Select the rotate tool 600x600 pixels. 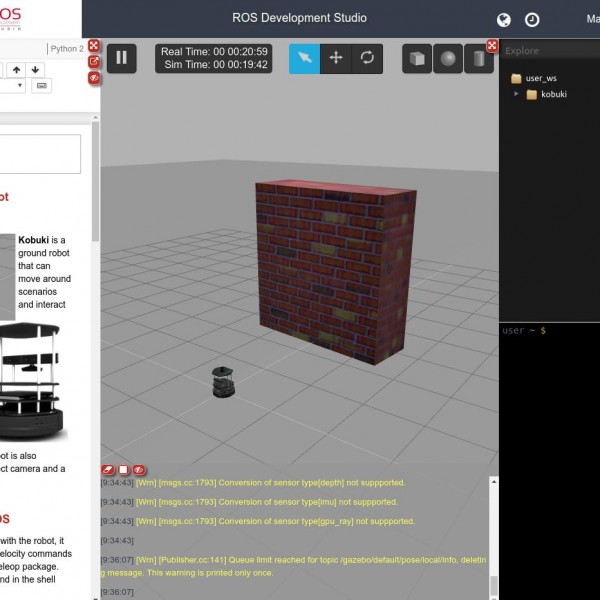click(367, 59)
